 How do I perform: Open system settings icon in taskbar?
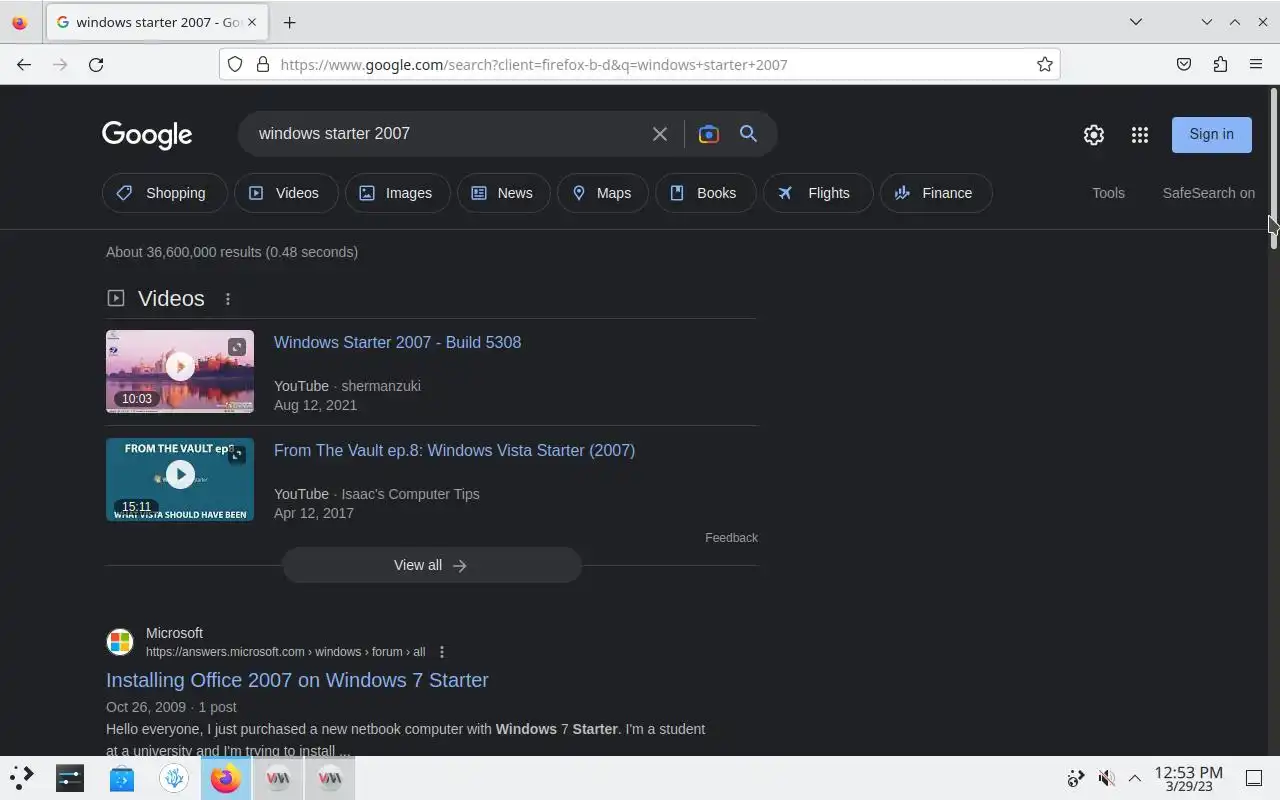click(x=70, y=777)
